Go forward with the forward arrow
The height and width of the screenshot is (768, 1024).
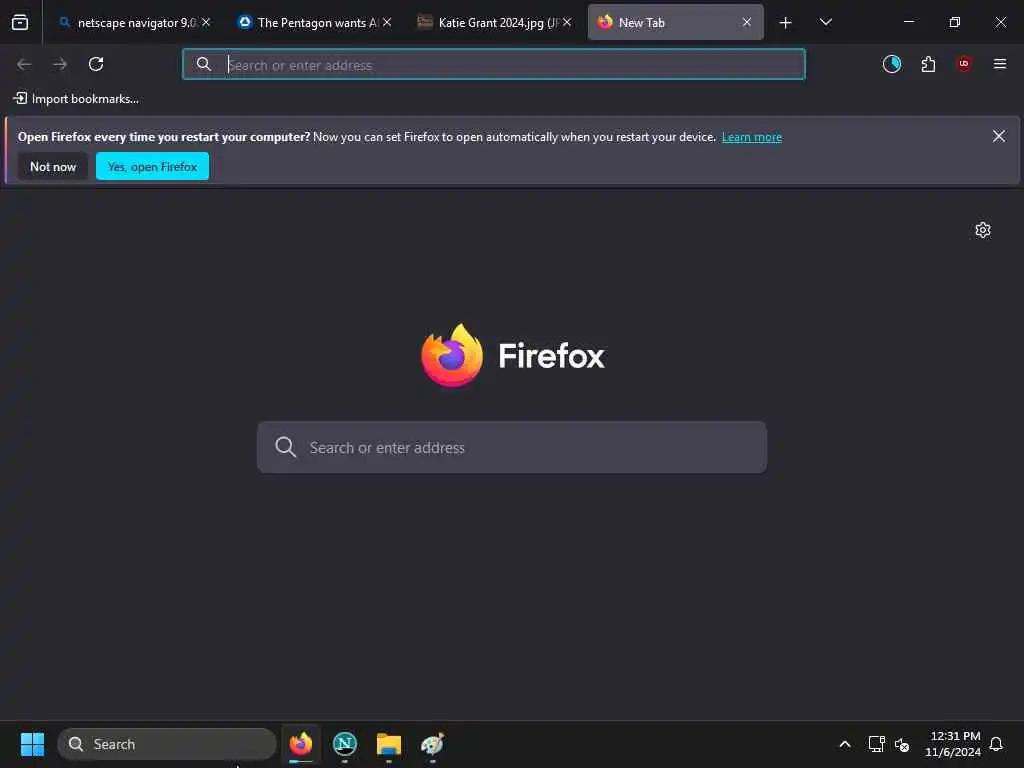pos(60,64)
